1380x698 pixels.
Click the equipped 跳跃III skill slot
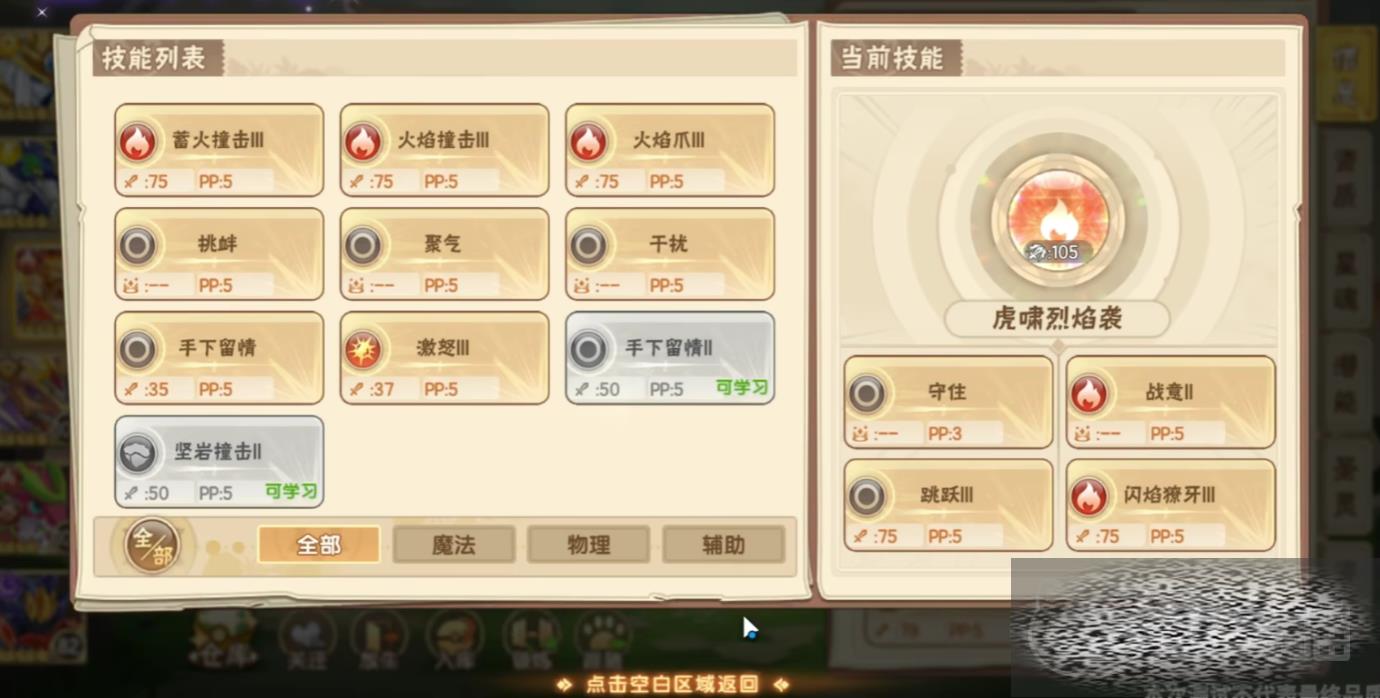pos(949,505)
